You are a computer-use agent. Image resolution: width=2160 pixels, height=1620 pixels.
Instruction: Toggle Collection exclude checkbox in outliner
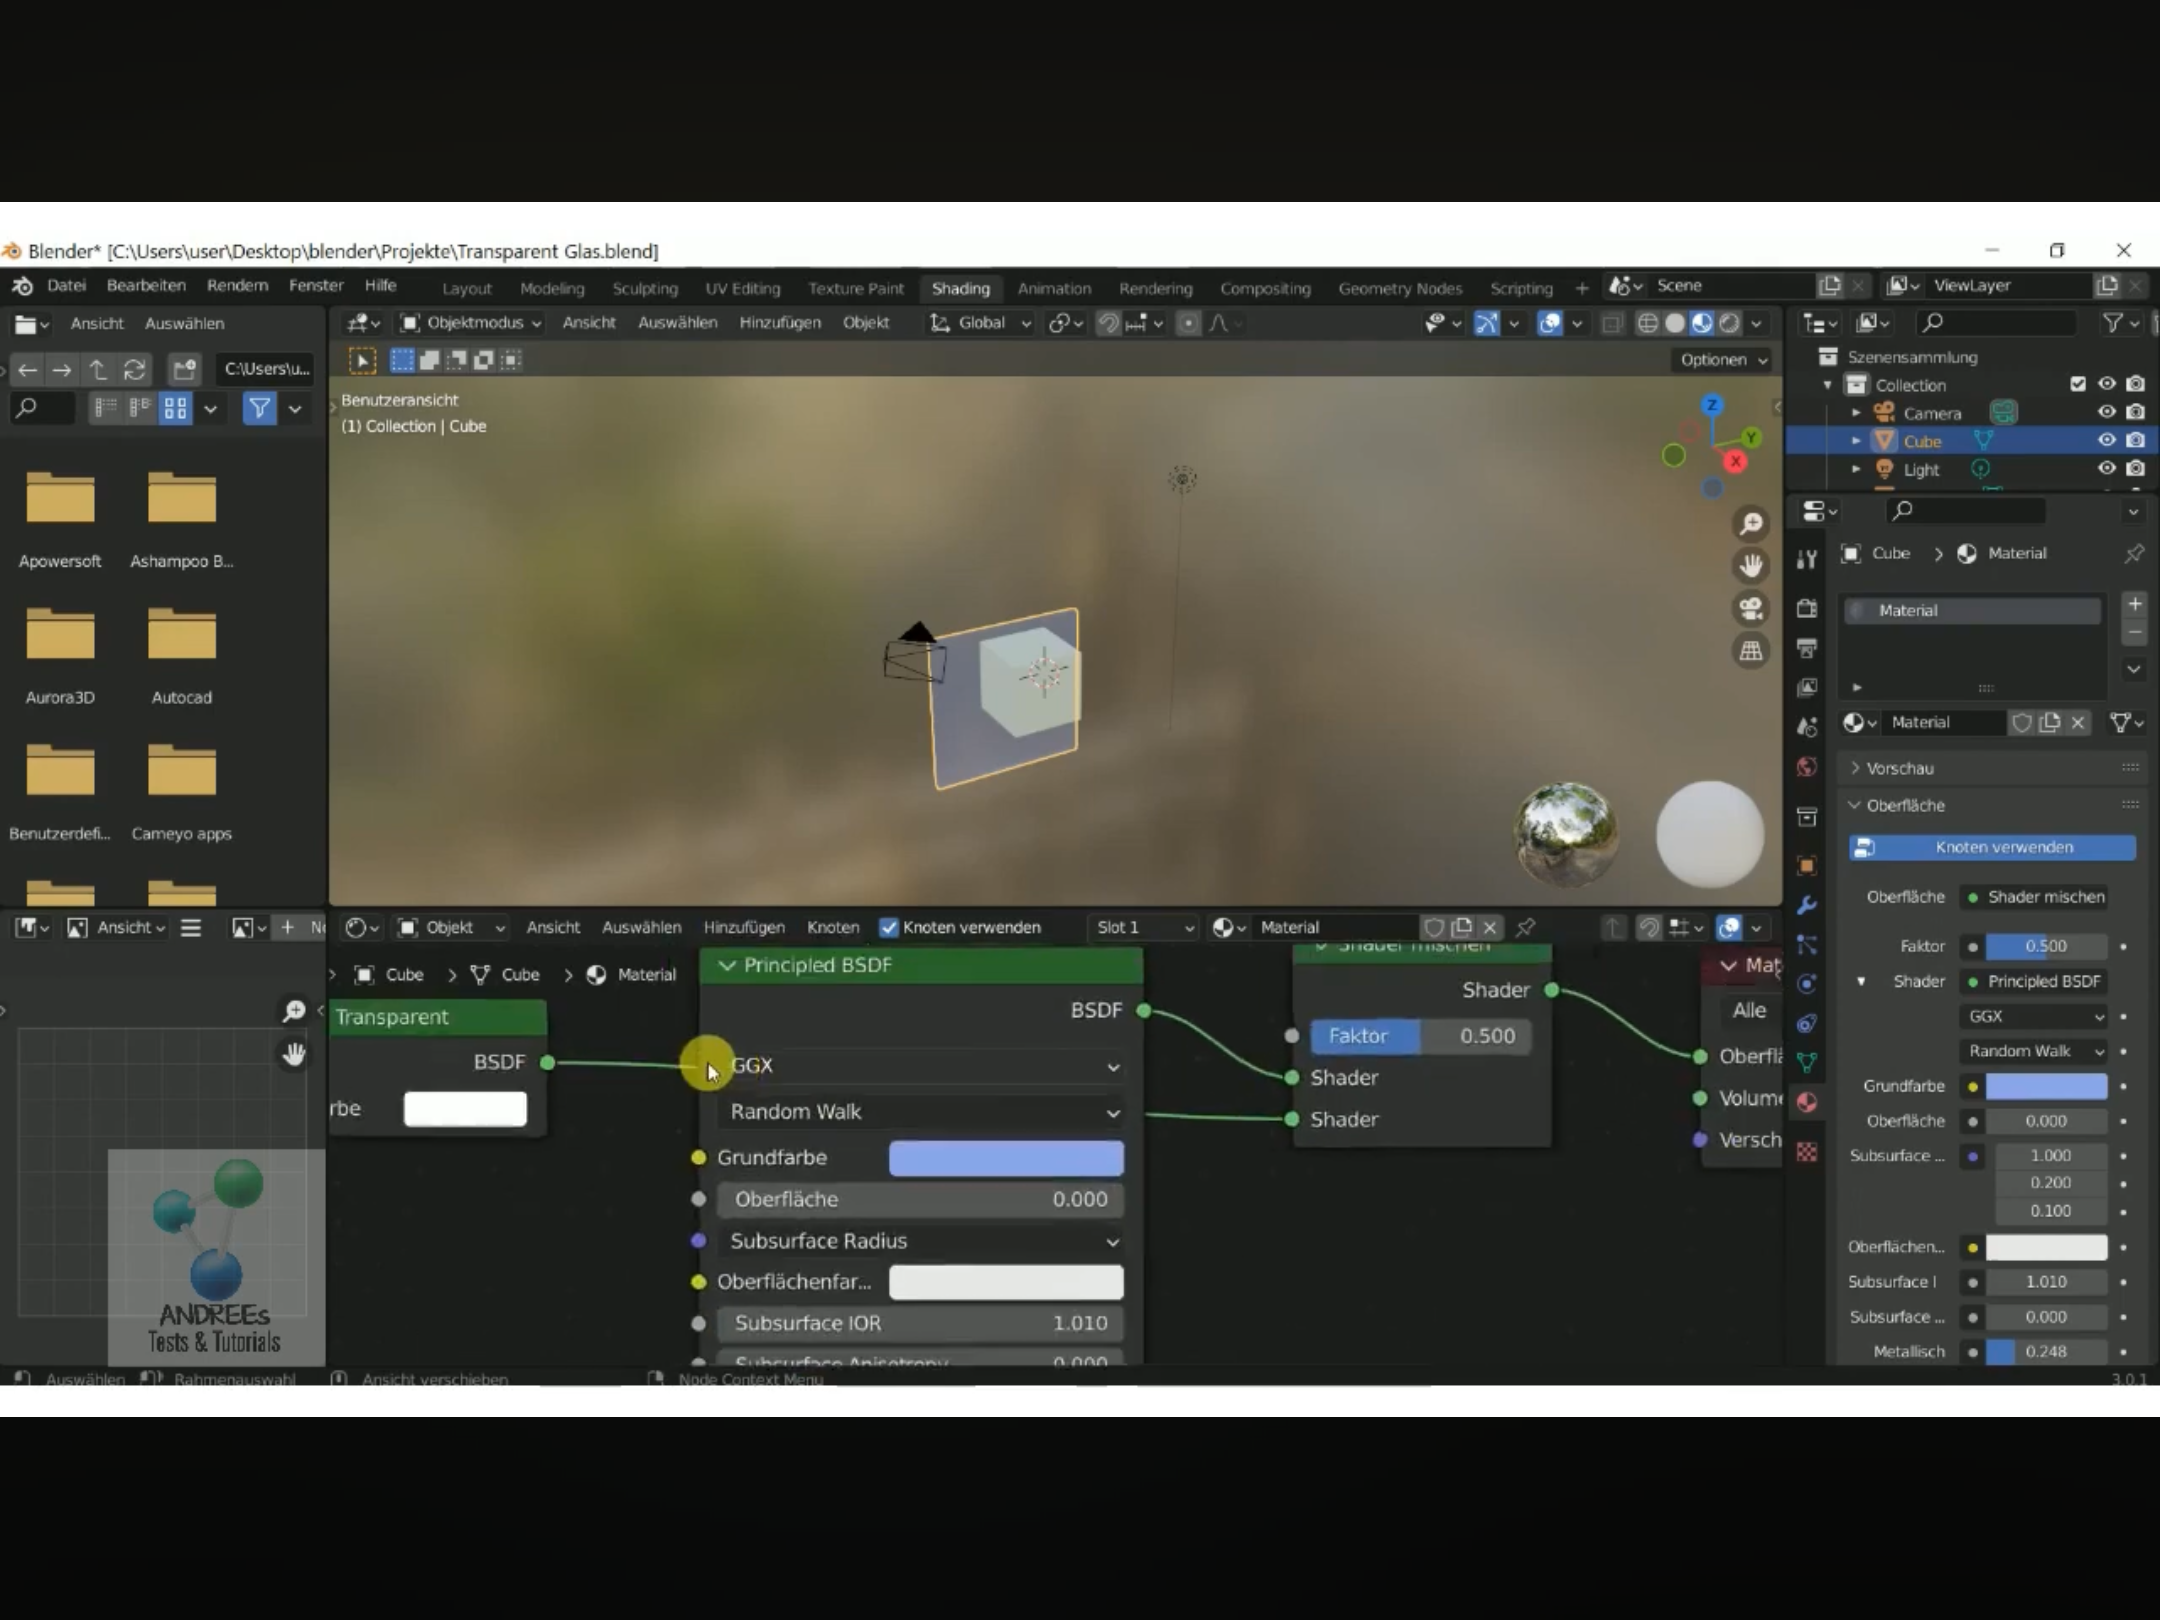click(x=2078, y=384)
